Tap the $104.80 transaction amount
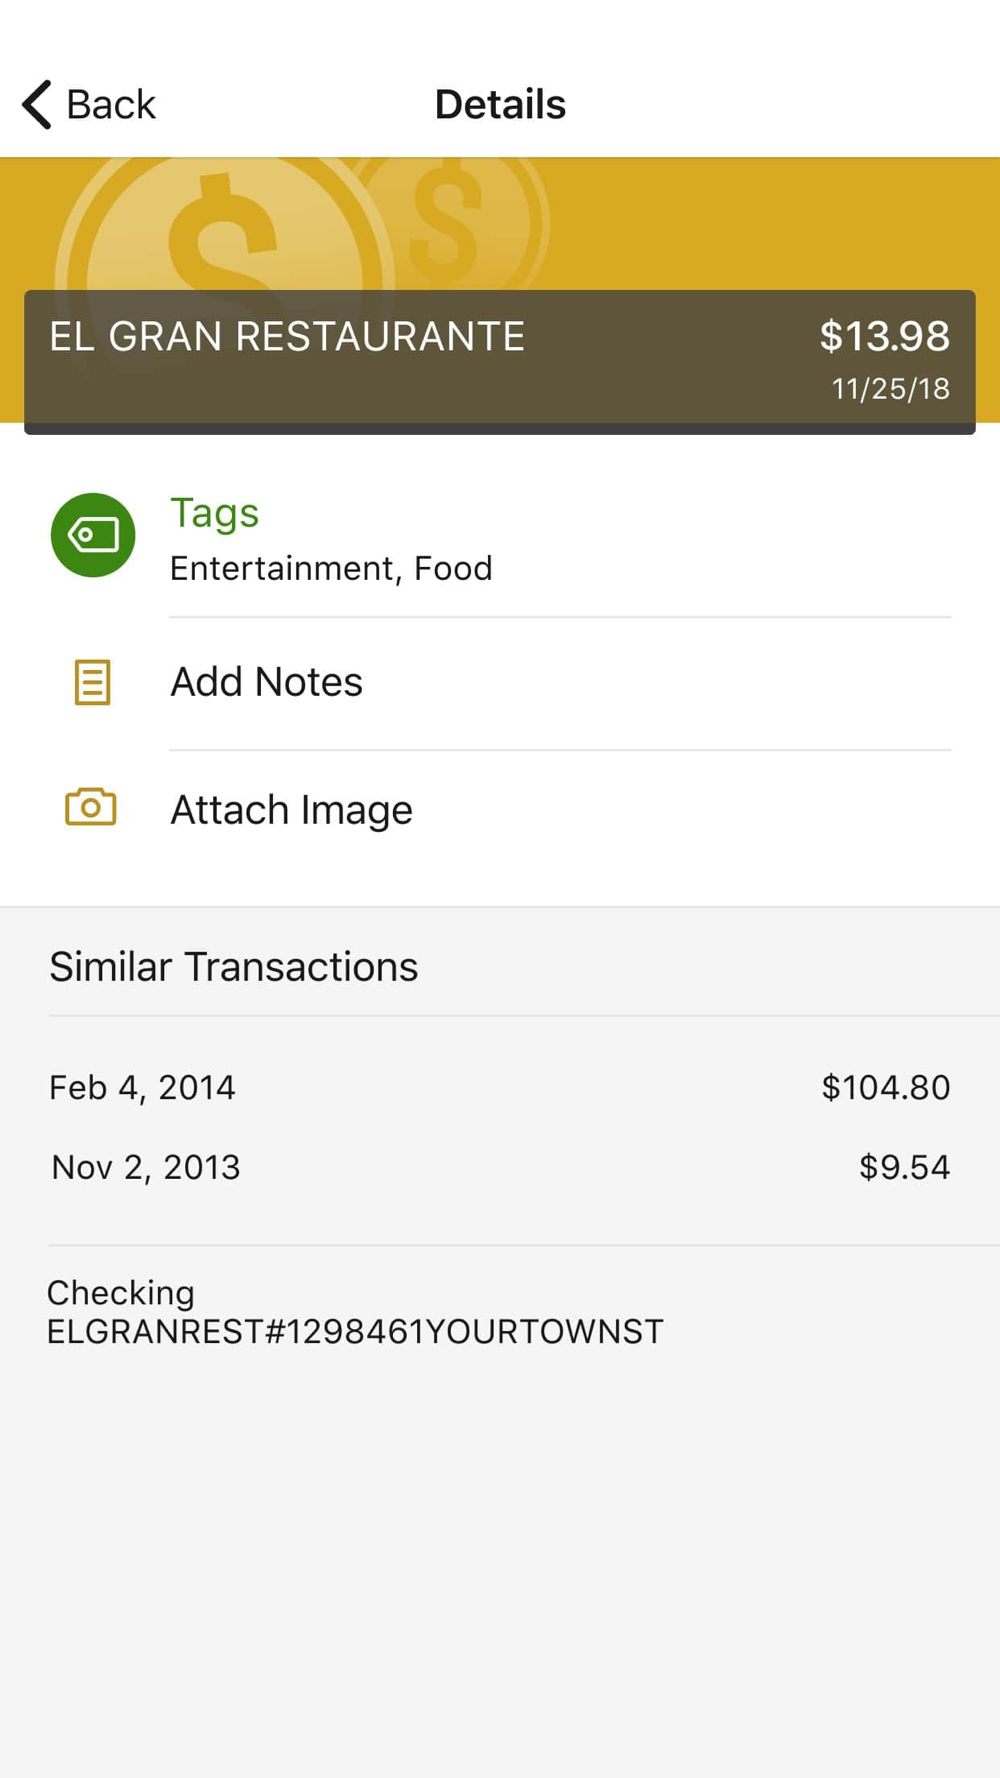Image resolution: width=1000 pixels, height=1778 pixels. click(886, 1087)
